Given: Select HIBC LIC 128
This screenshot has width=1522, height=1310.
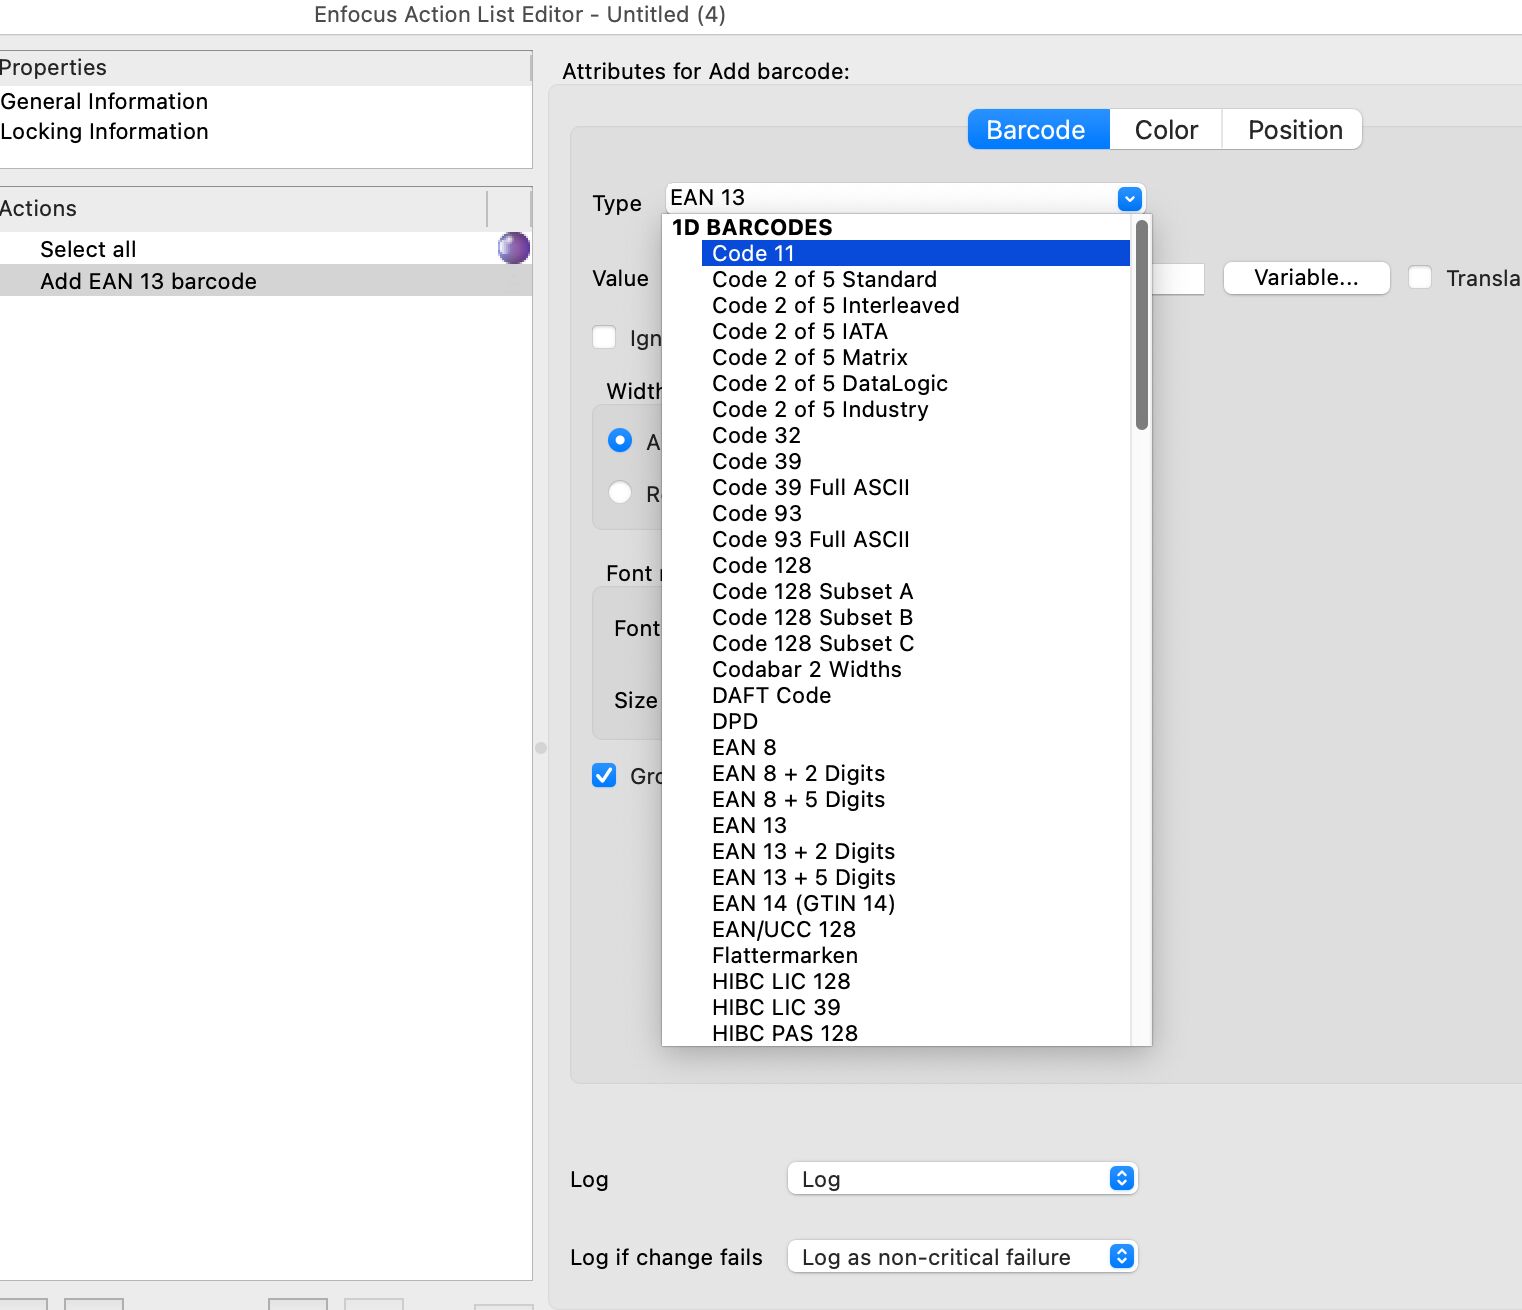Looking at the screenshot, I should point(780,981).
